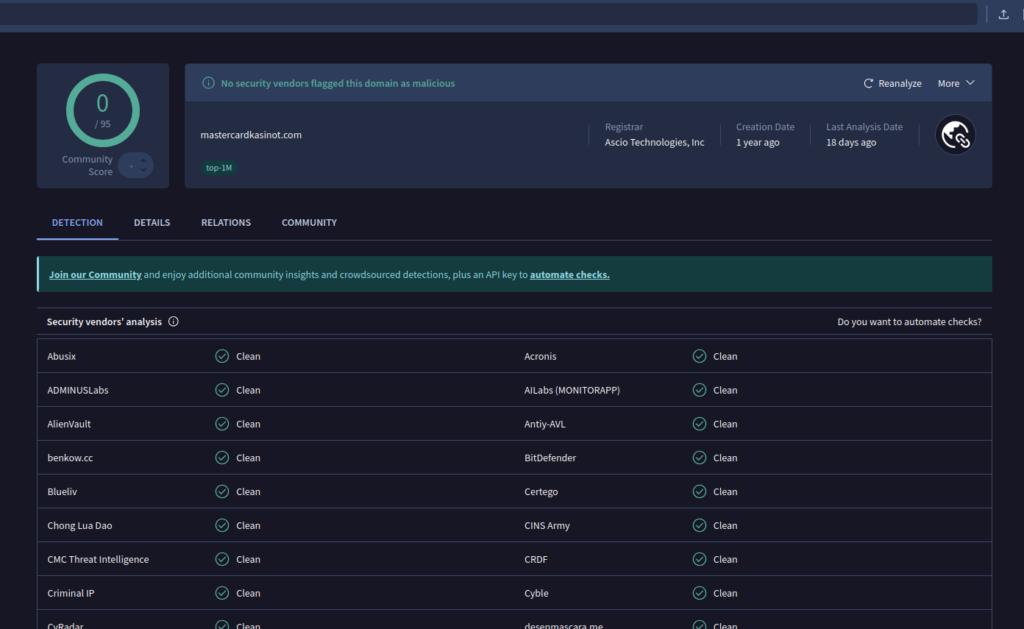
Task: Click the Do you want to automate checks link
Action: point(910,321)
